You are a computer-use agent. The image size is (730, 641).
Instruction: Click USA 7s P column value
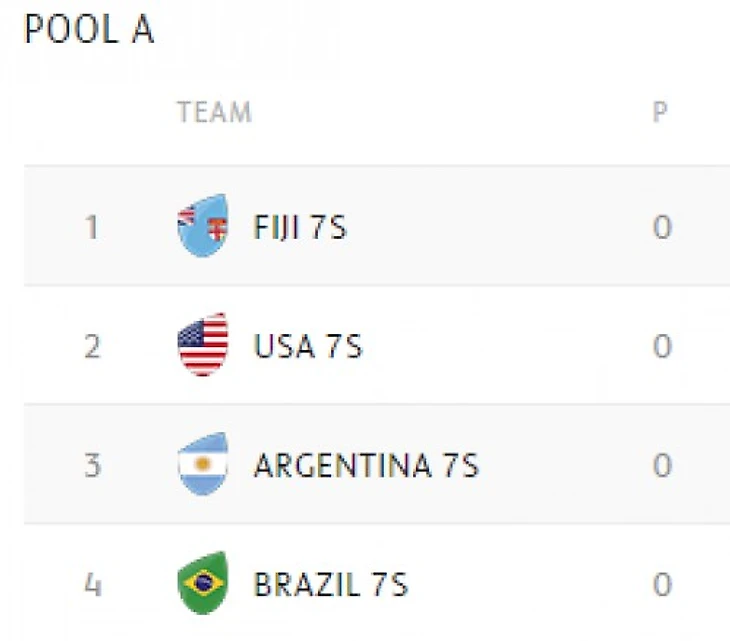661,347
